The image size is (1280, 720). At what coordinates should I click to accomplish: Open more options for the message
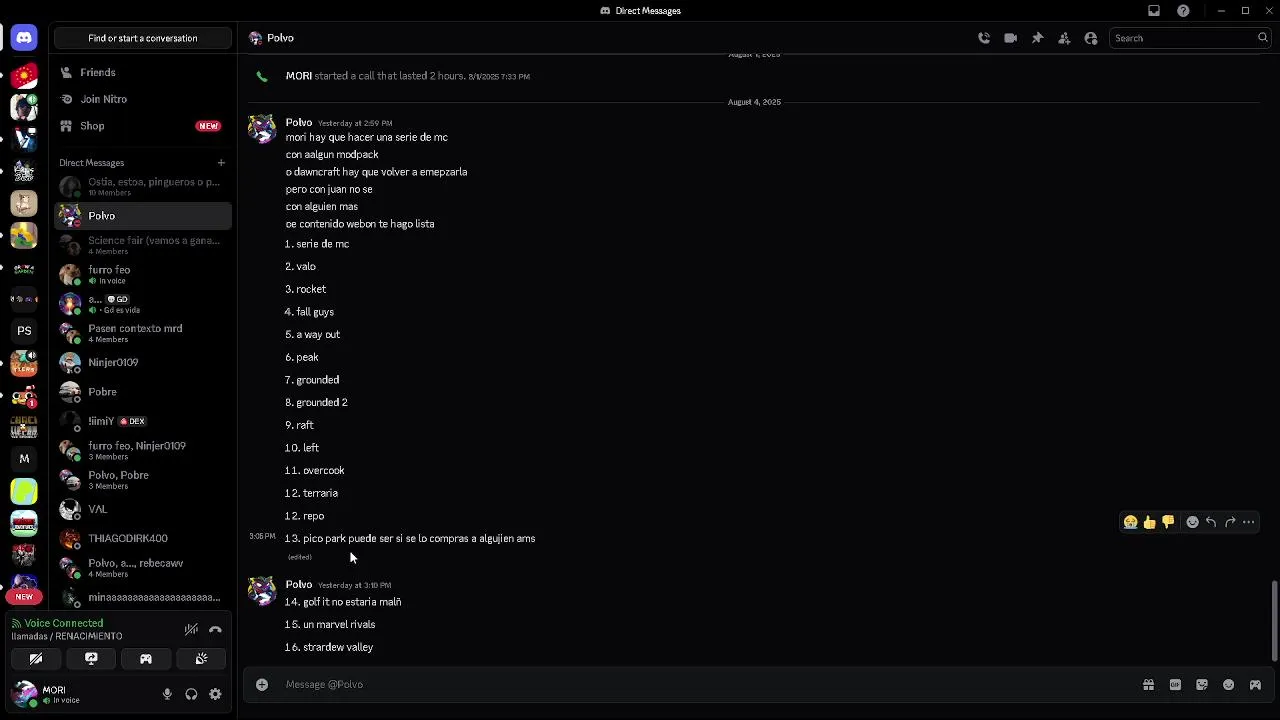click(x=1248, y=522)
